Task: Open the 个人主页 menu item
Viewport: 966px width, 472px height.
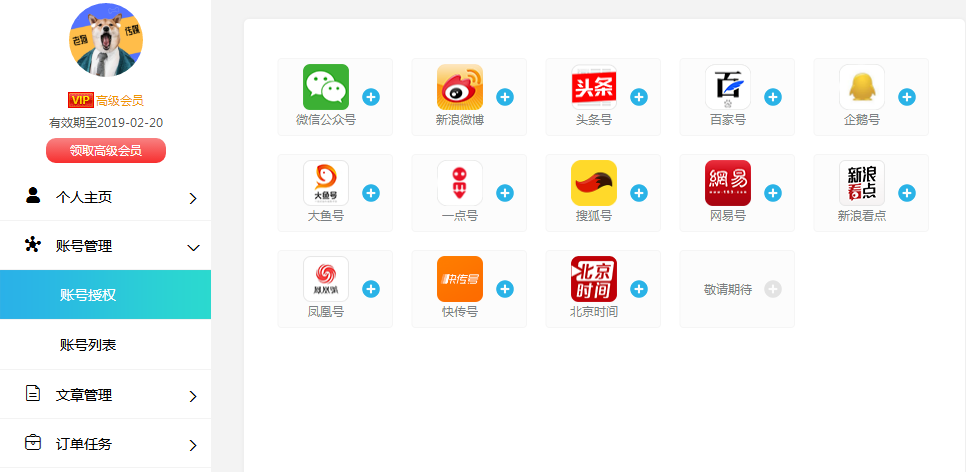Action: 105,197
